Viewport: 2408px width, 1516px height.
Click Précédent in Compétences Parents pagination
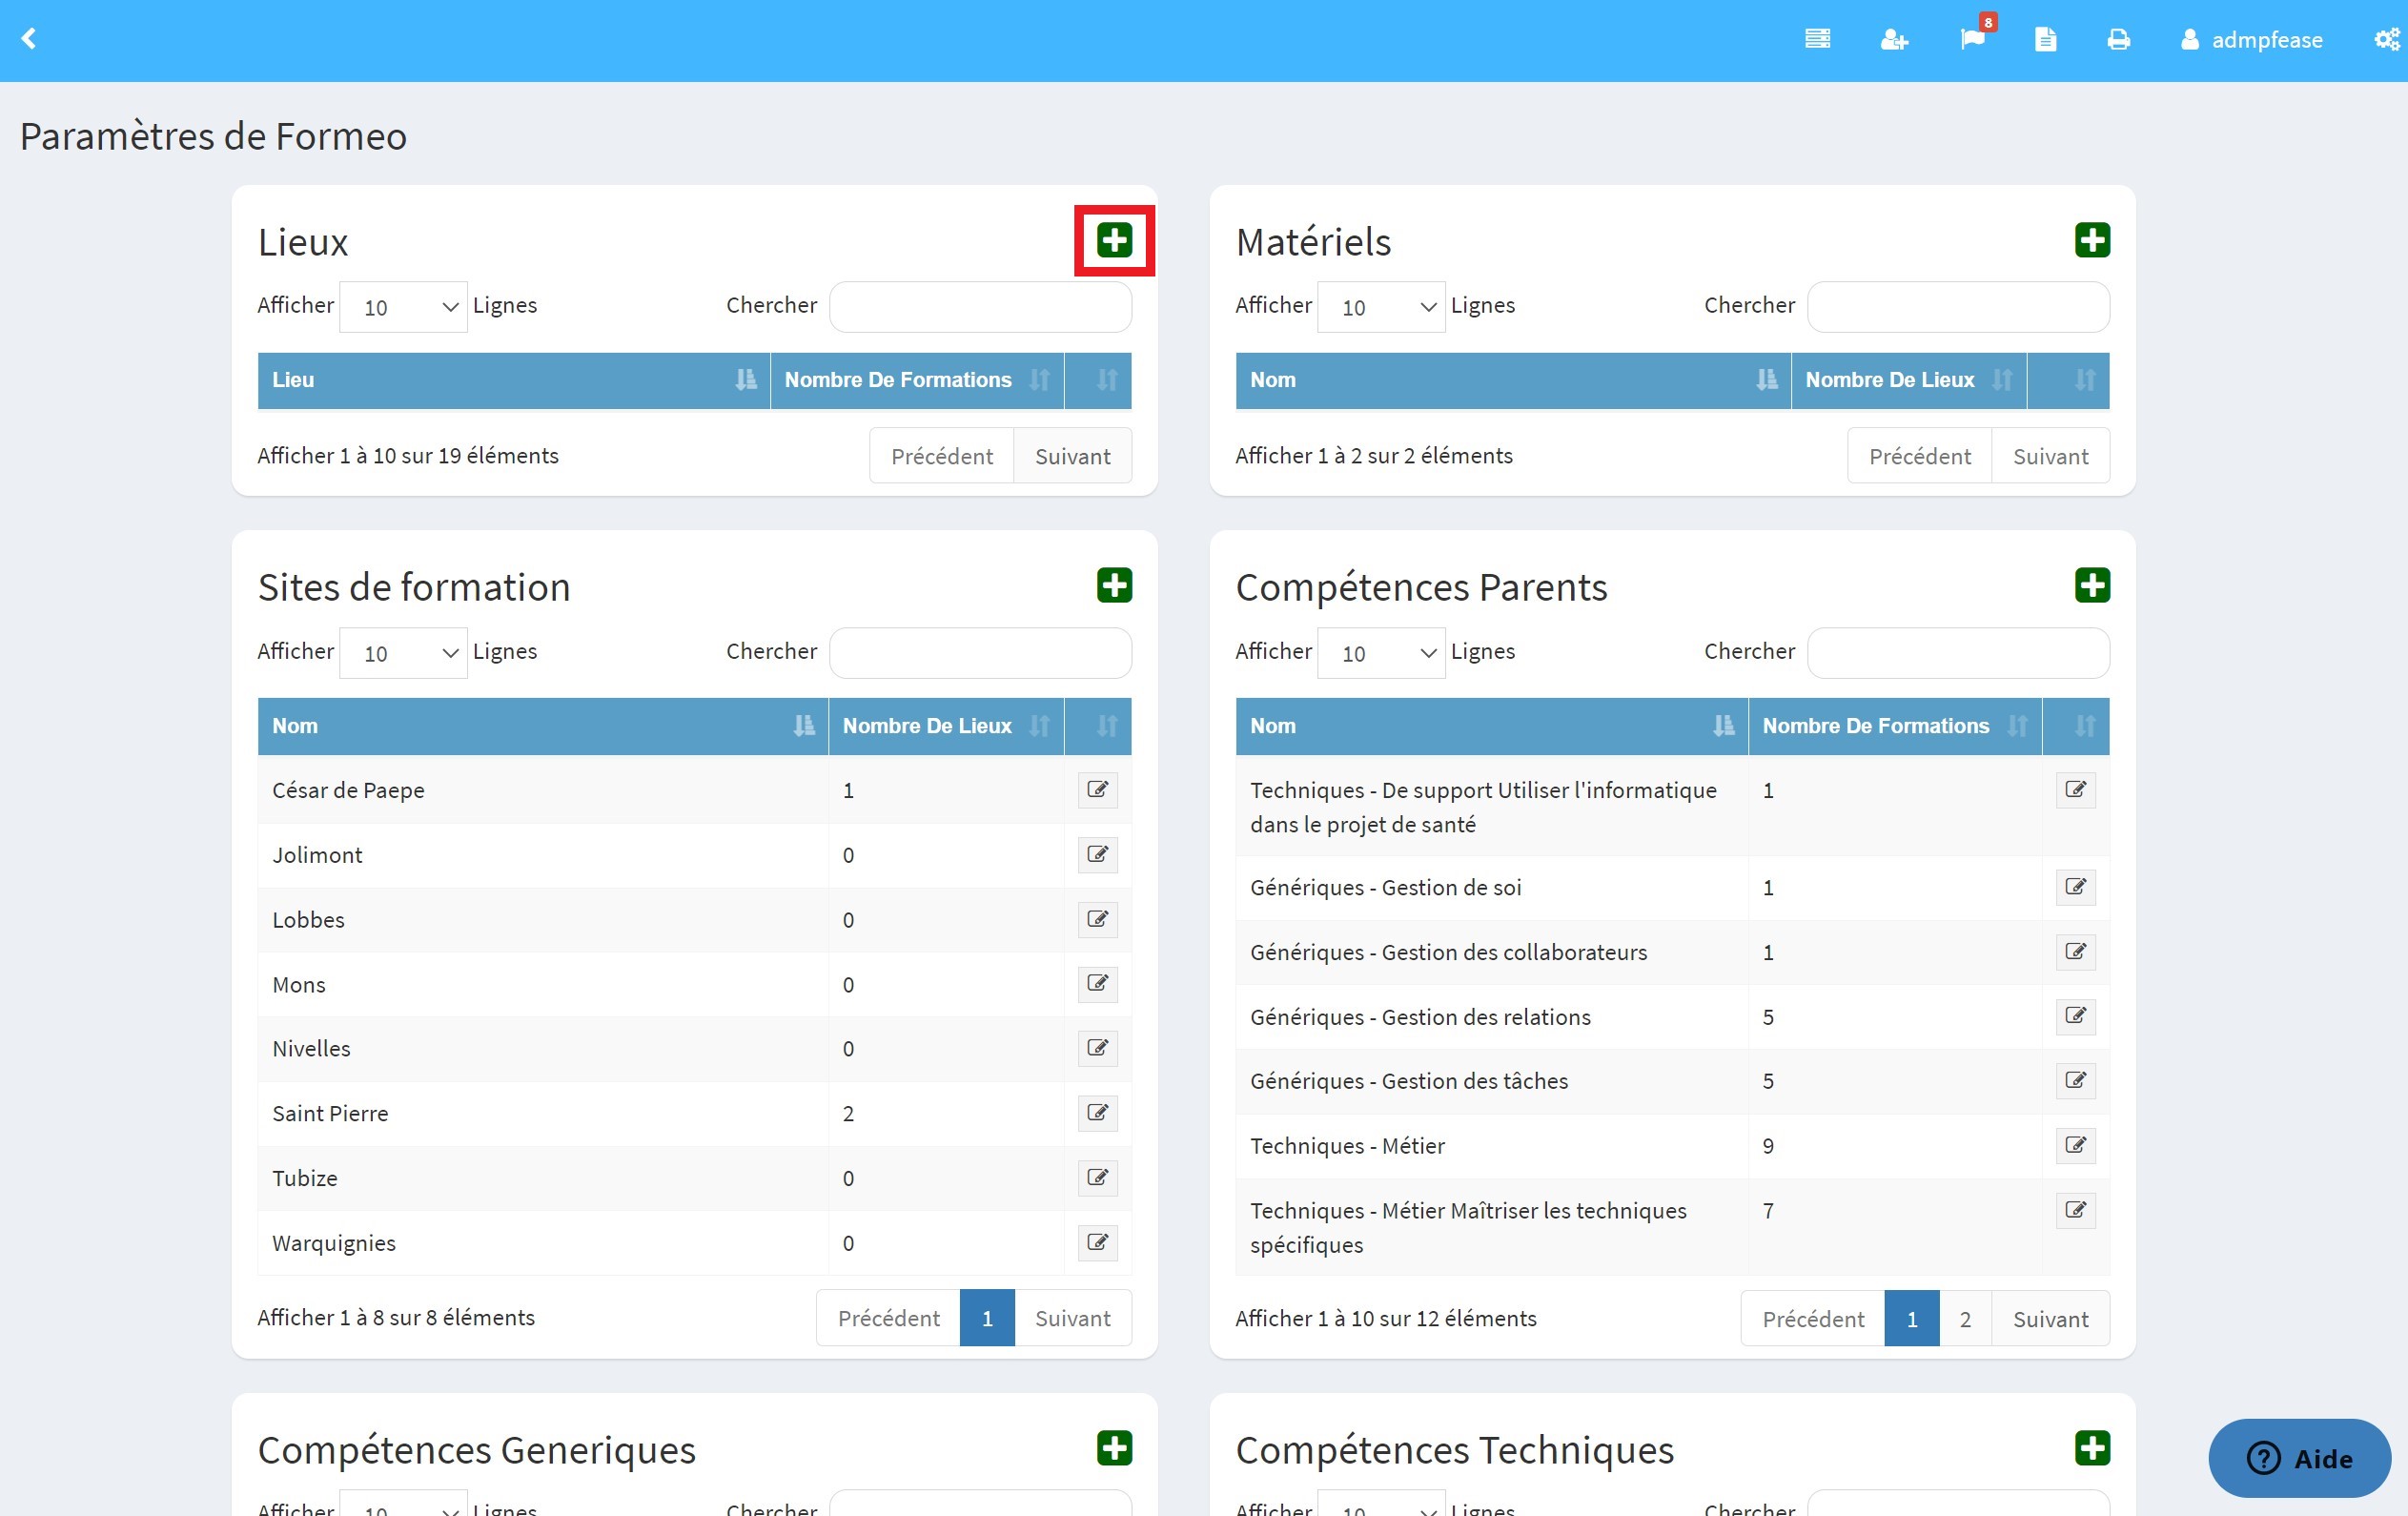click(1812, 1319)
